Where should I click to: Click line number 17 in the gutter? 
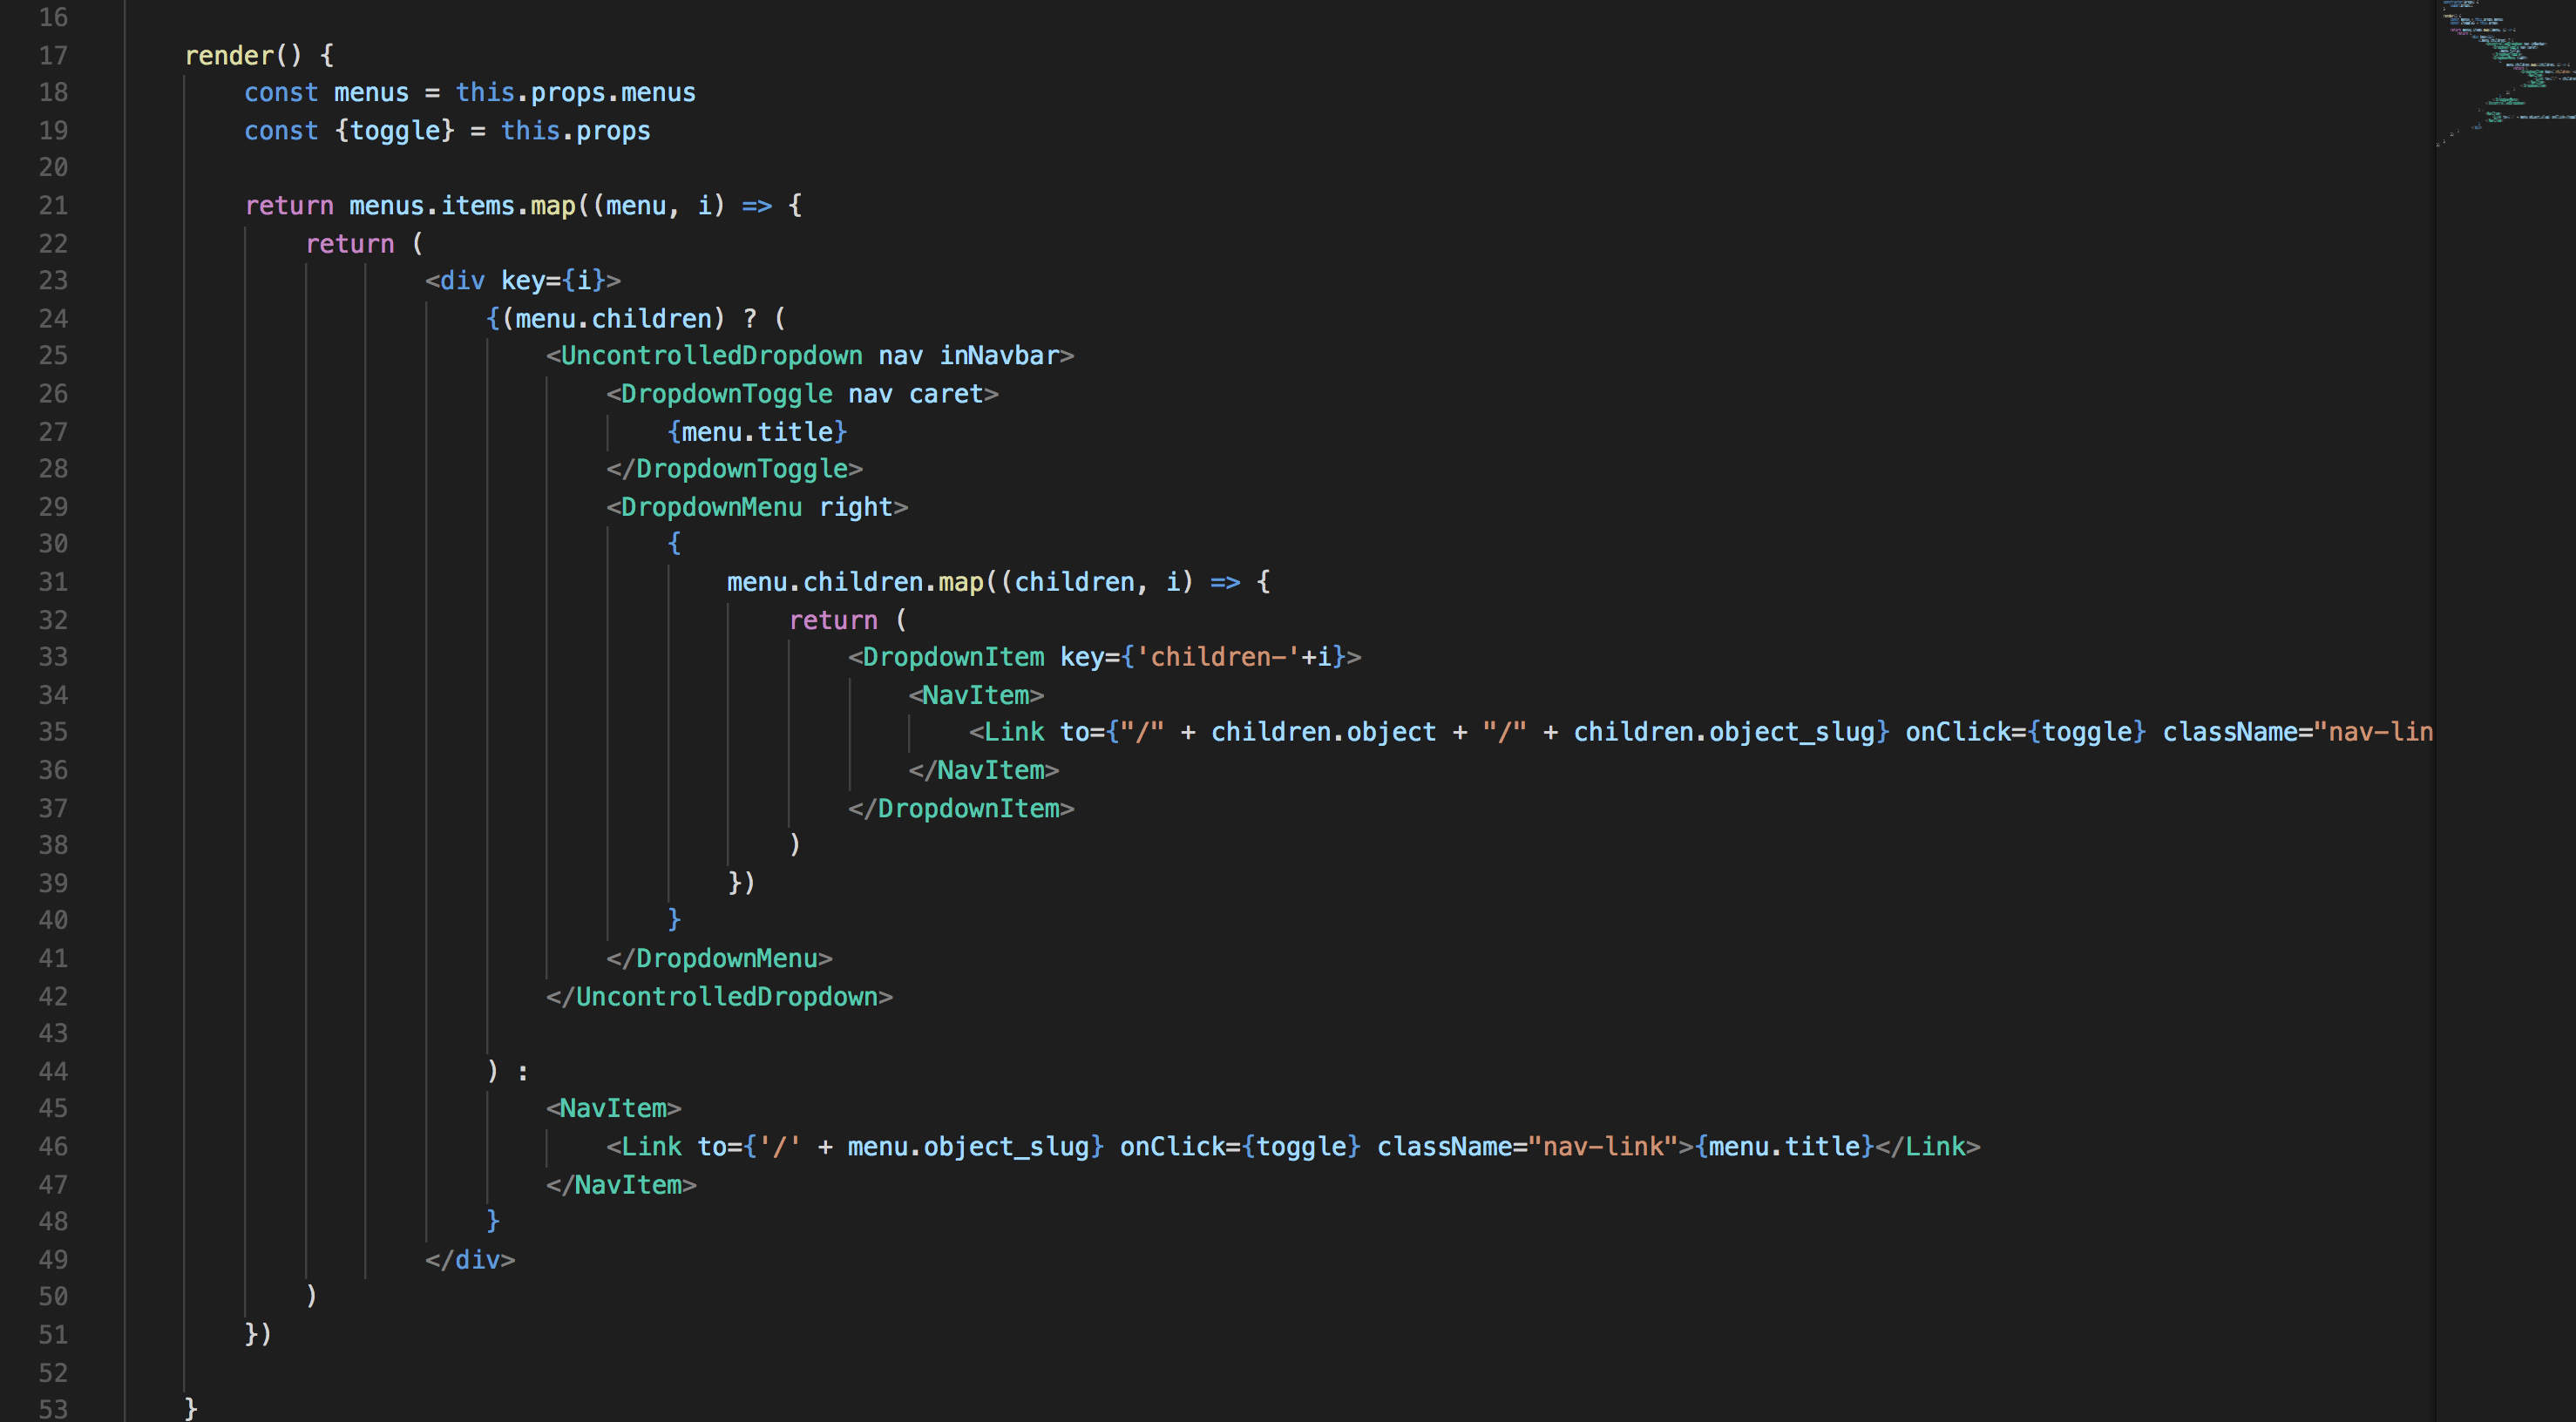click(53, 55)
